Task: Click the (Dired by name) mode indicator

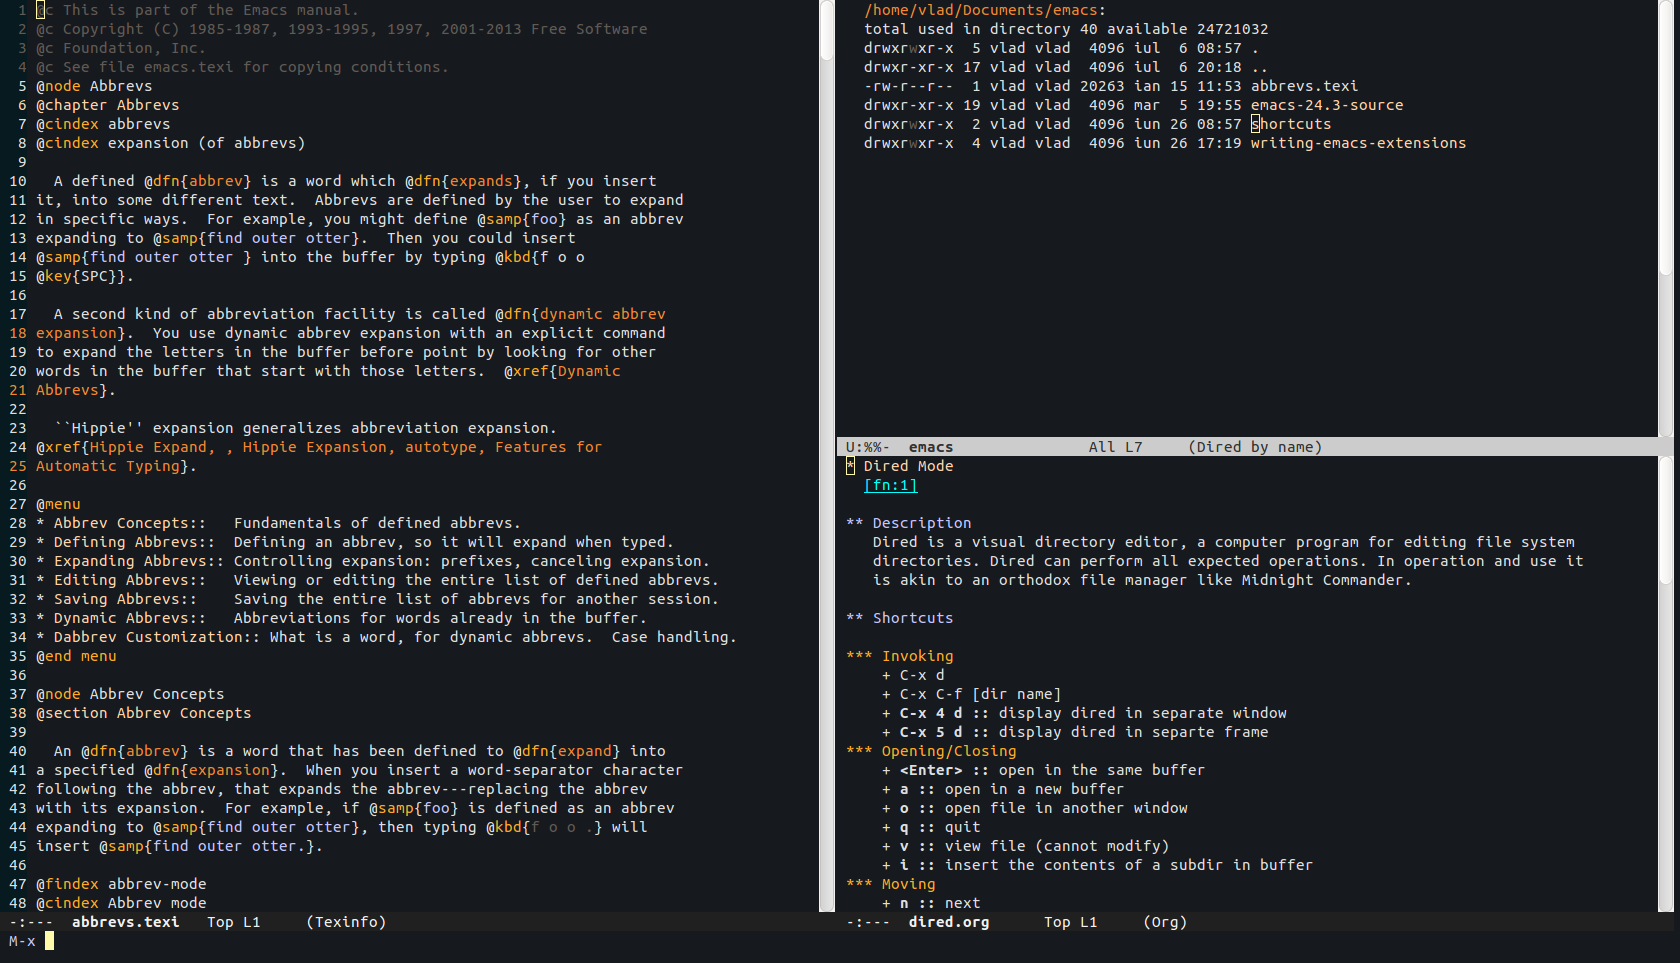Action: coord(1255,447)
